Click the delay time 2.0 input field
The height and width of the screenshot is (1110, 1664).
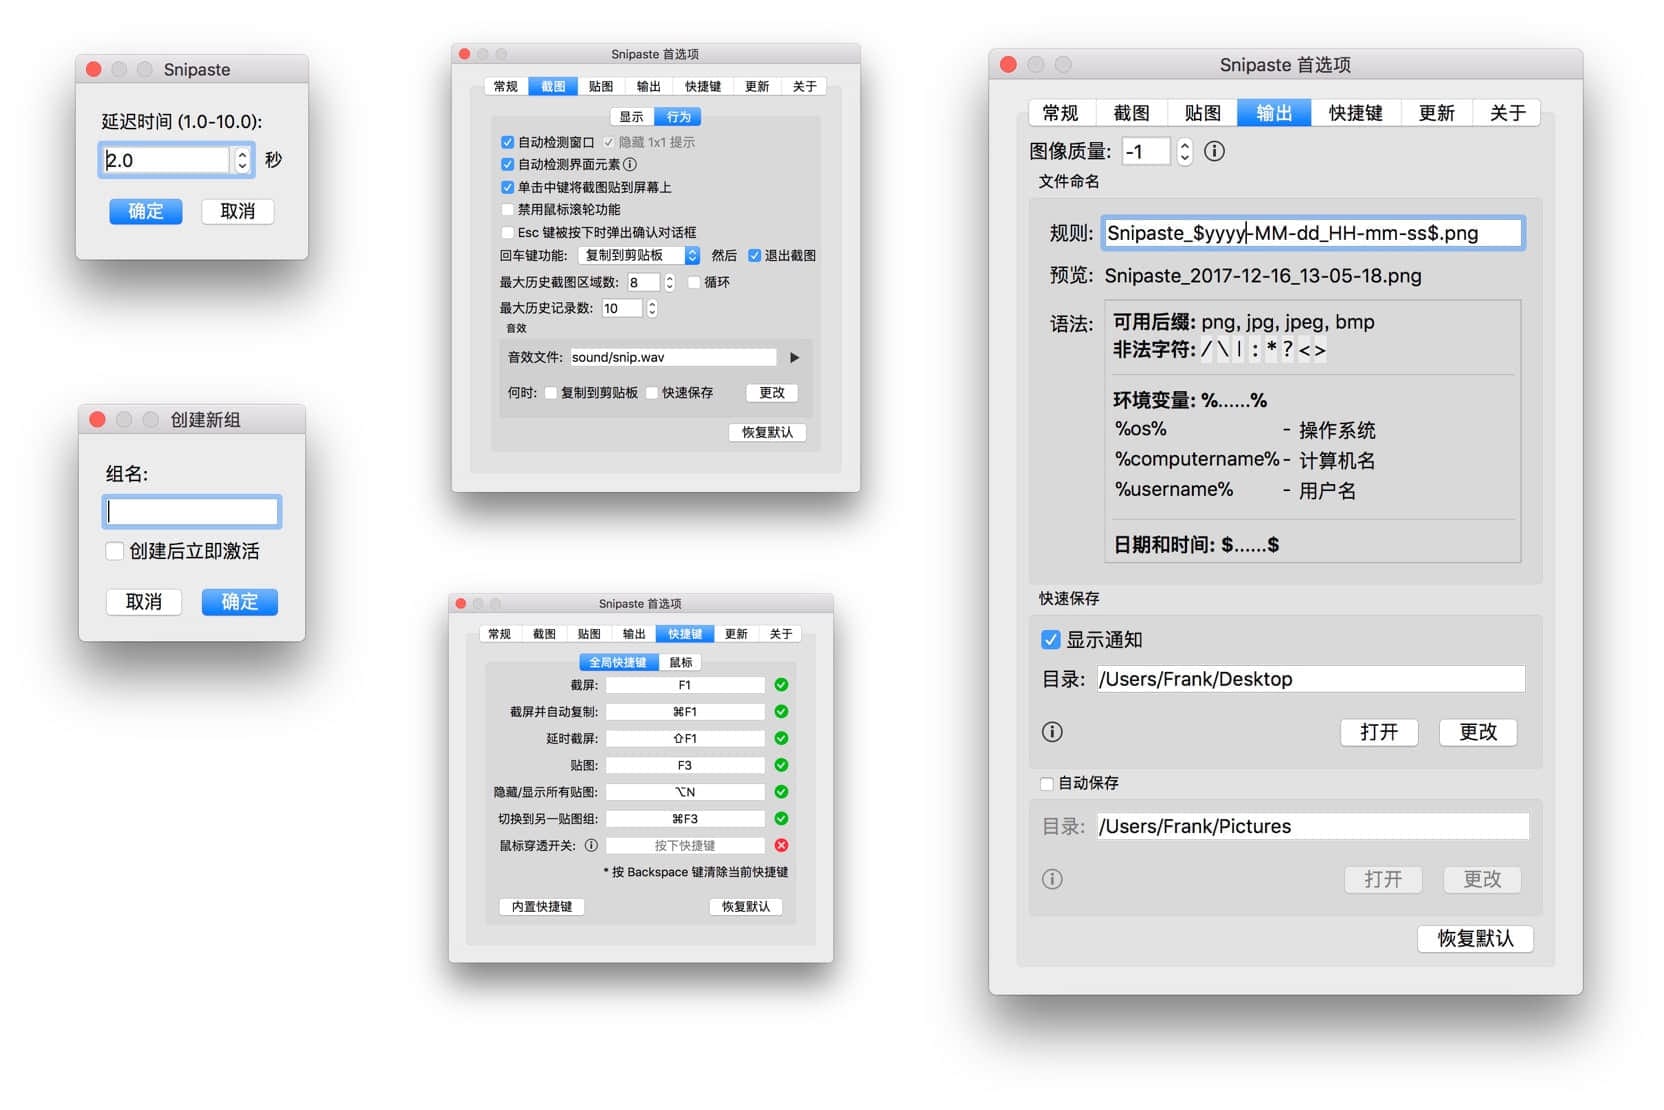(x=167, y=160)
